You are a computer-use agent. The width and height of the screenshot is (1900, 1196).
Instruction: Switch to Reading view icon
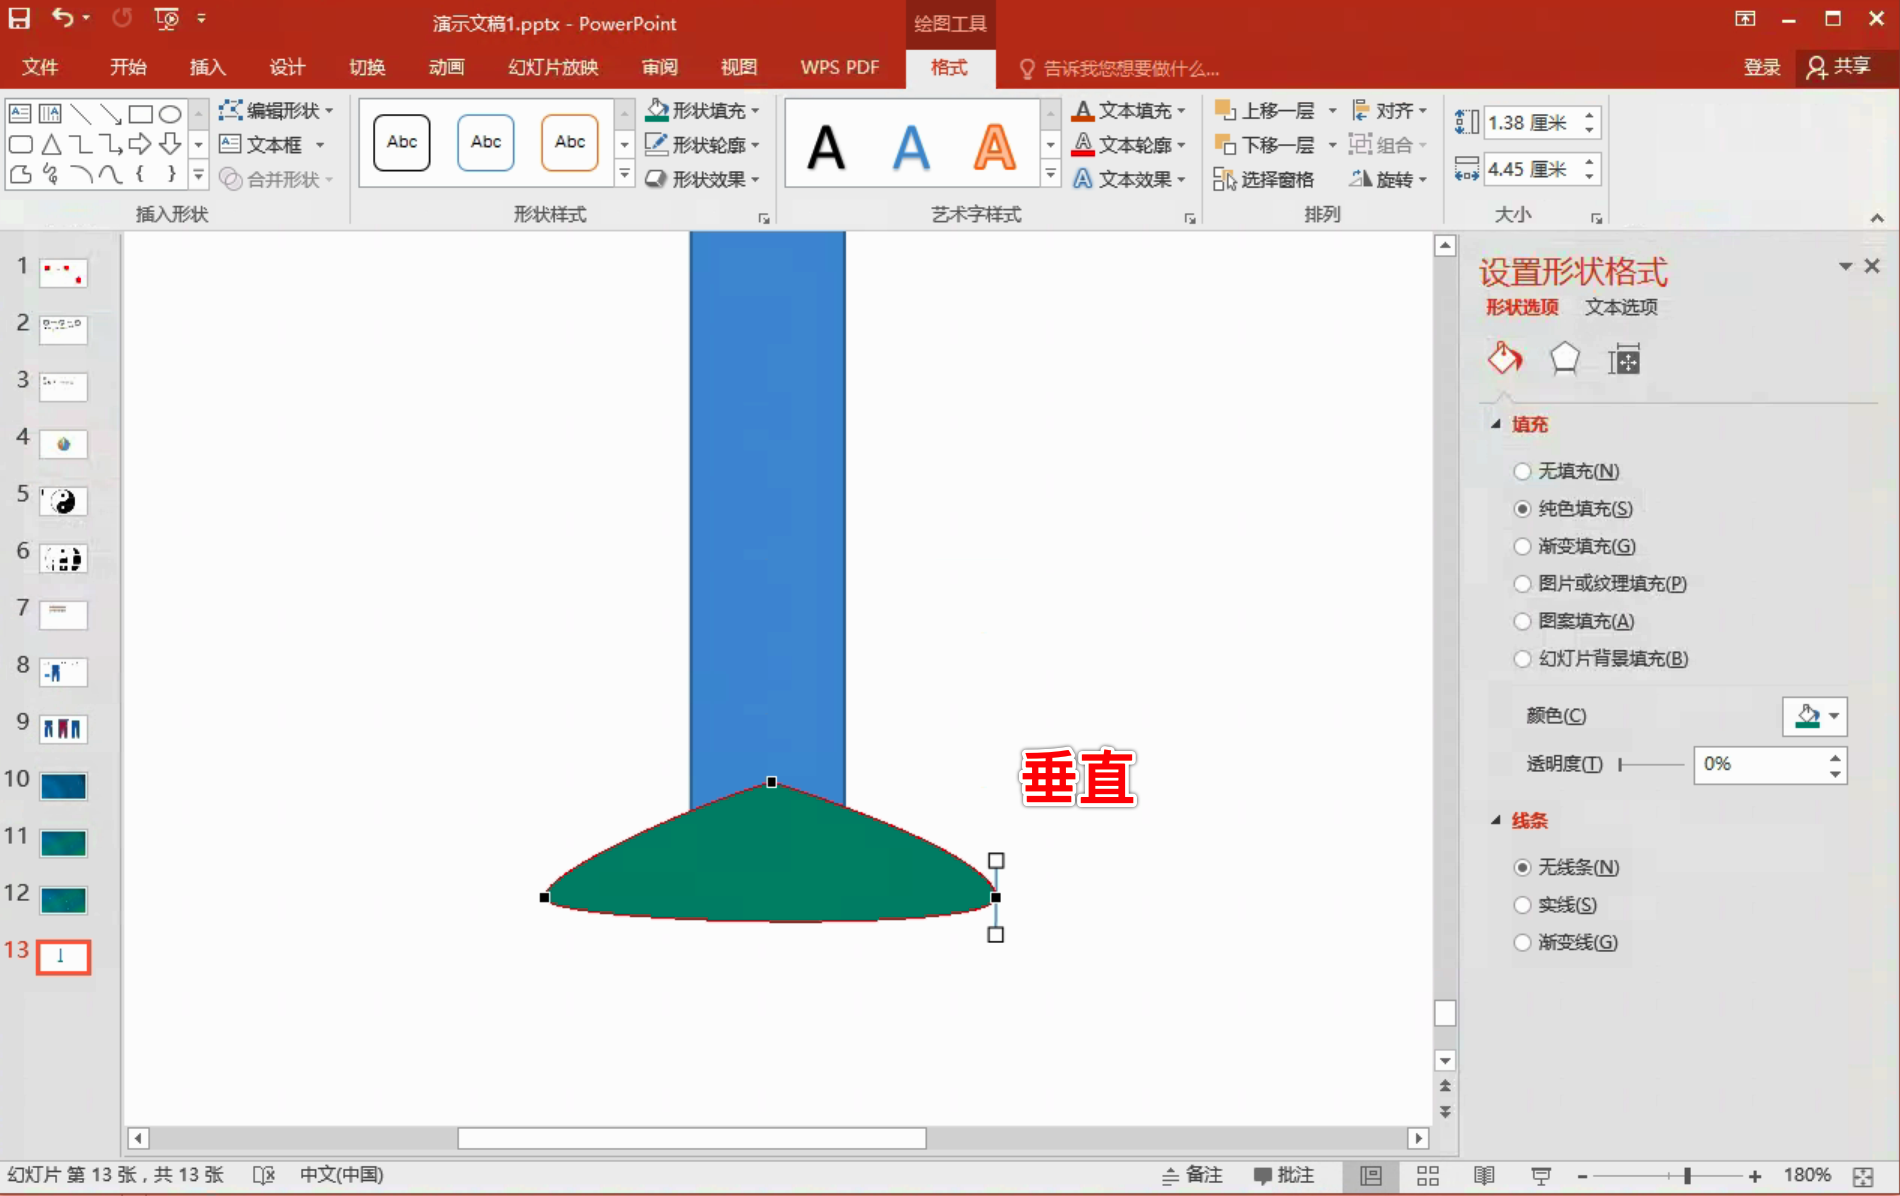pyautogui.click(x=1484, y=1176)
